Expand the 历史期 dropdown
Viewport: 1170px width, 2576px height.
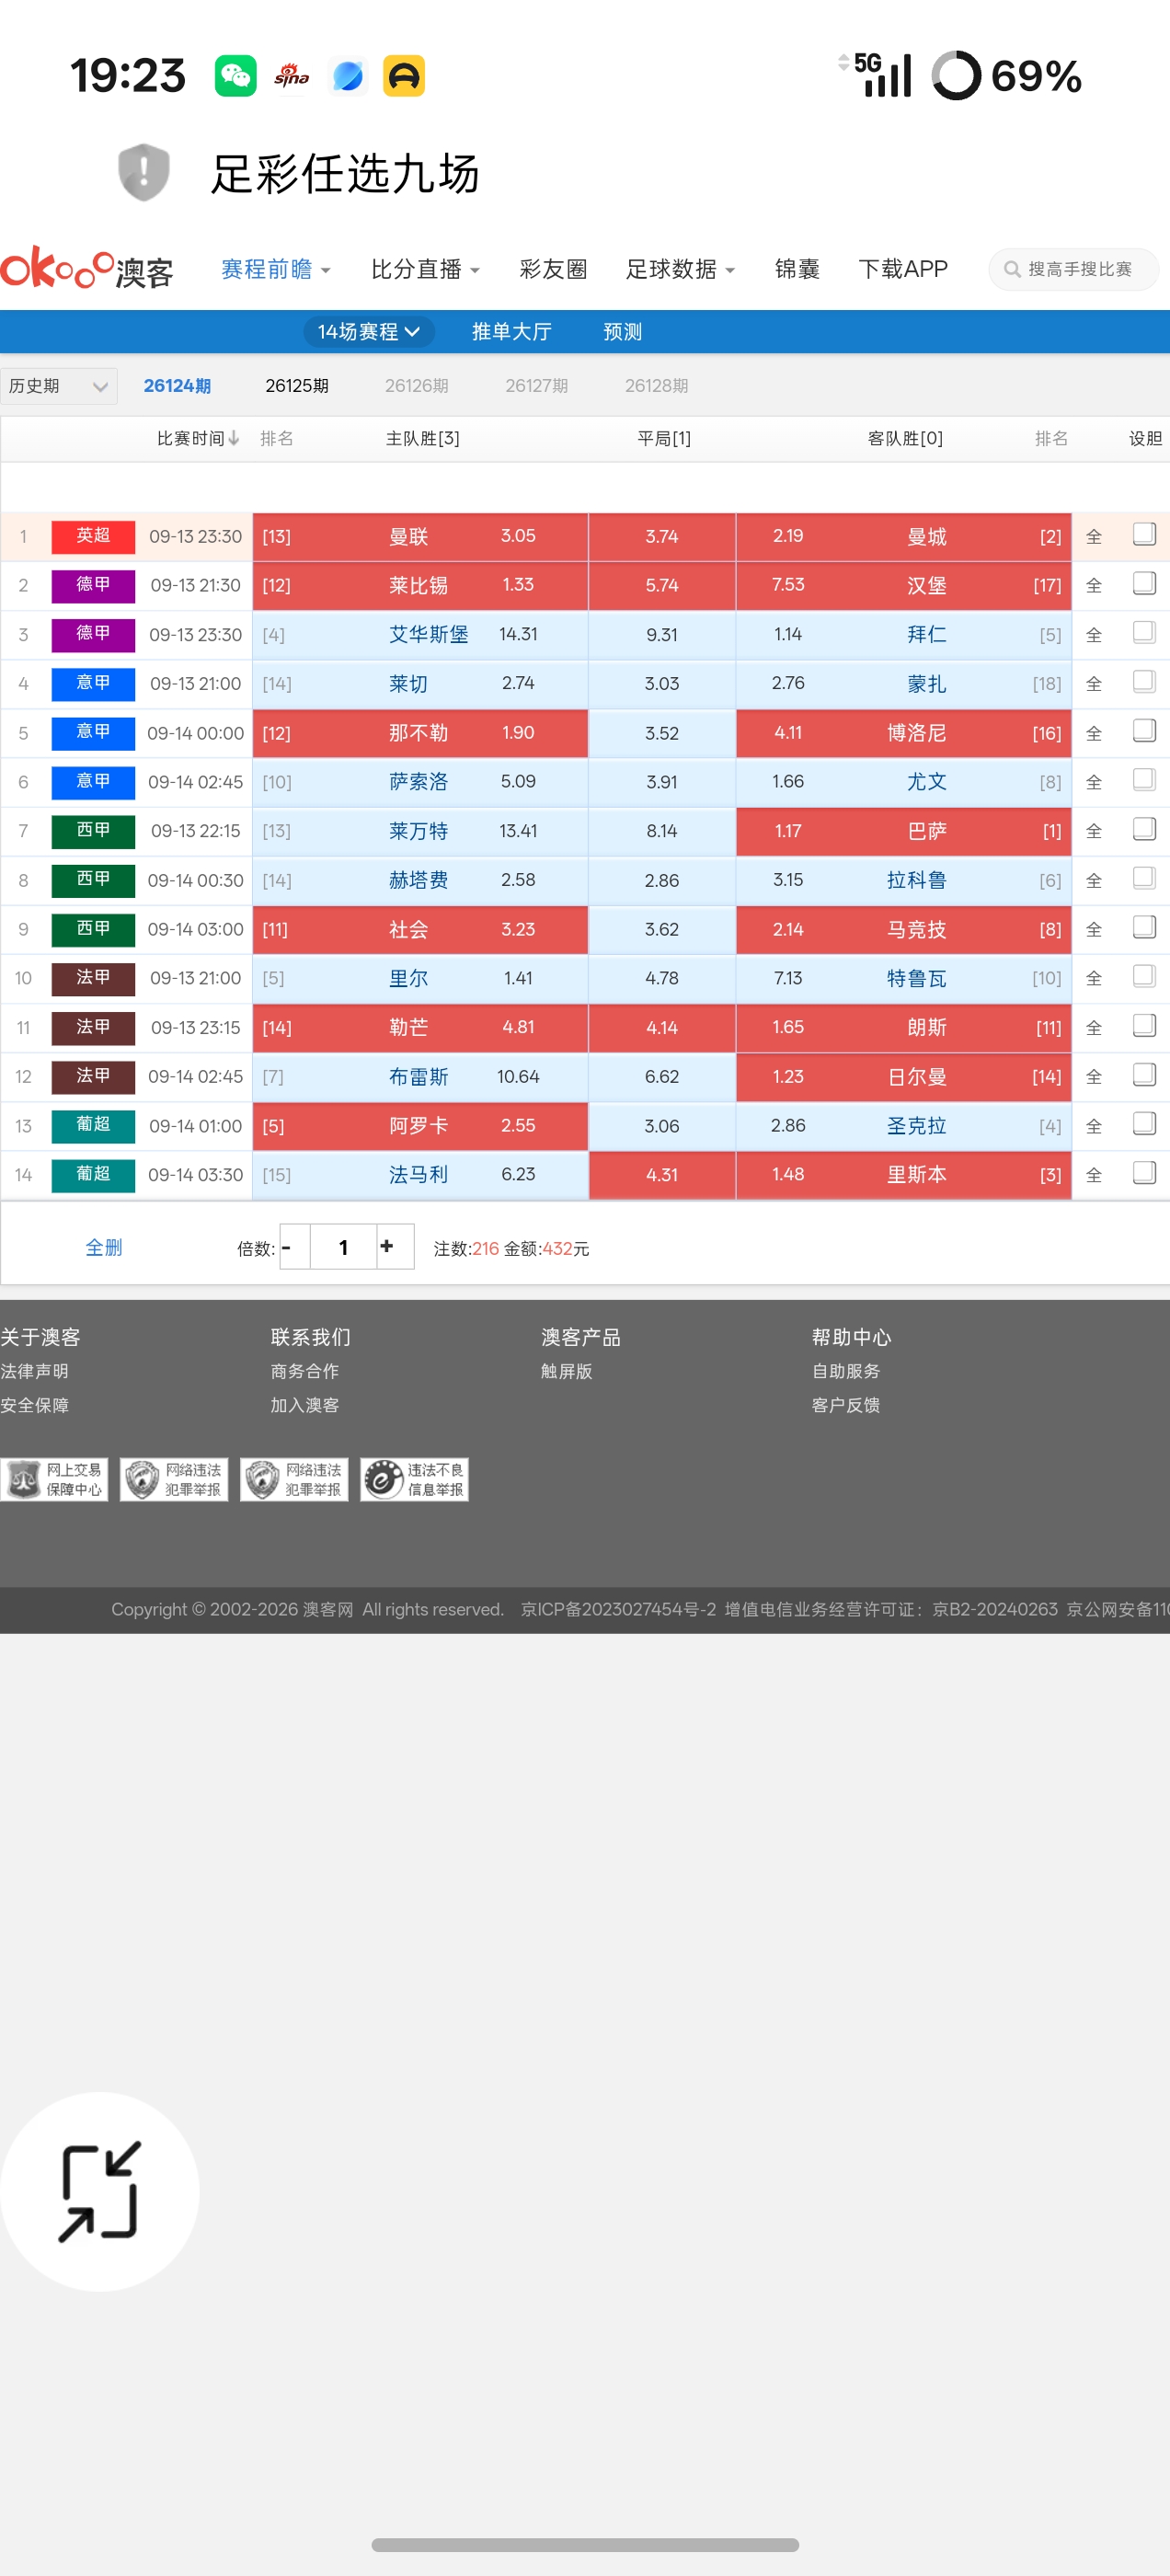[59, 386]
